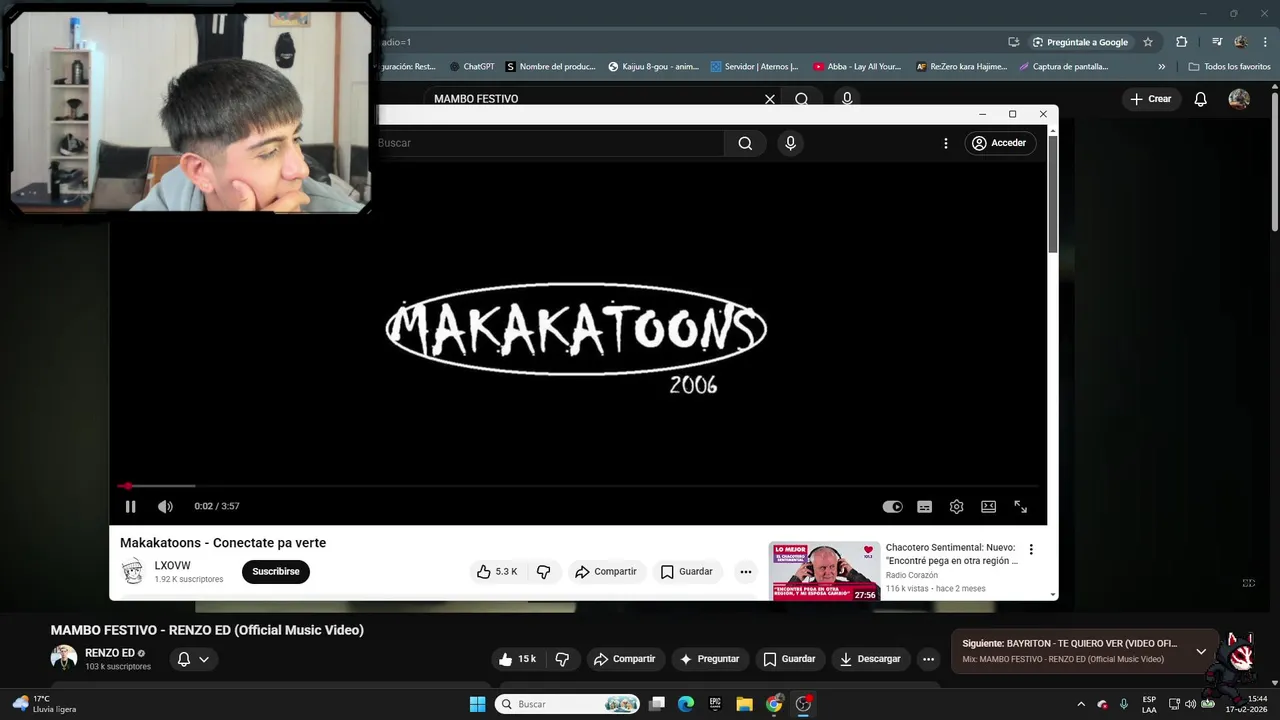Clear the MAMBO FESTIVO search text
Image resolution: width=1280 pixels, height=720 pixels.
pyautogui.click(x=770, y=99)
